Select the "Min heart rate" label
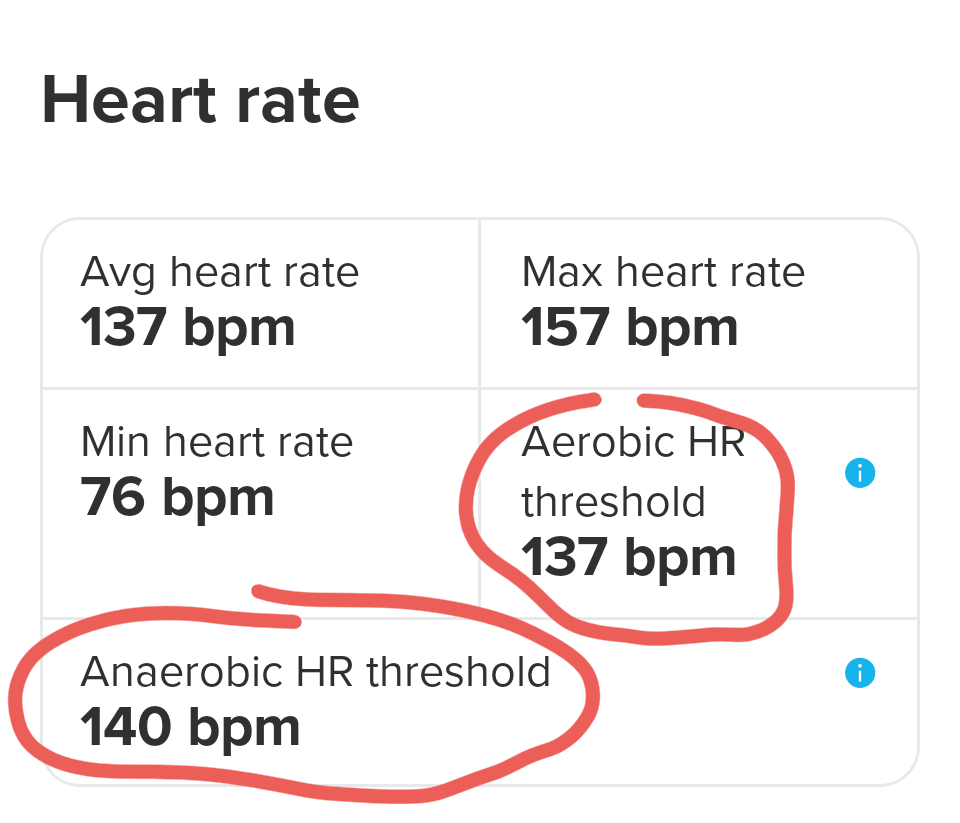Screen dimensions: 960x823 click(x=217, y=442)
